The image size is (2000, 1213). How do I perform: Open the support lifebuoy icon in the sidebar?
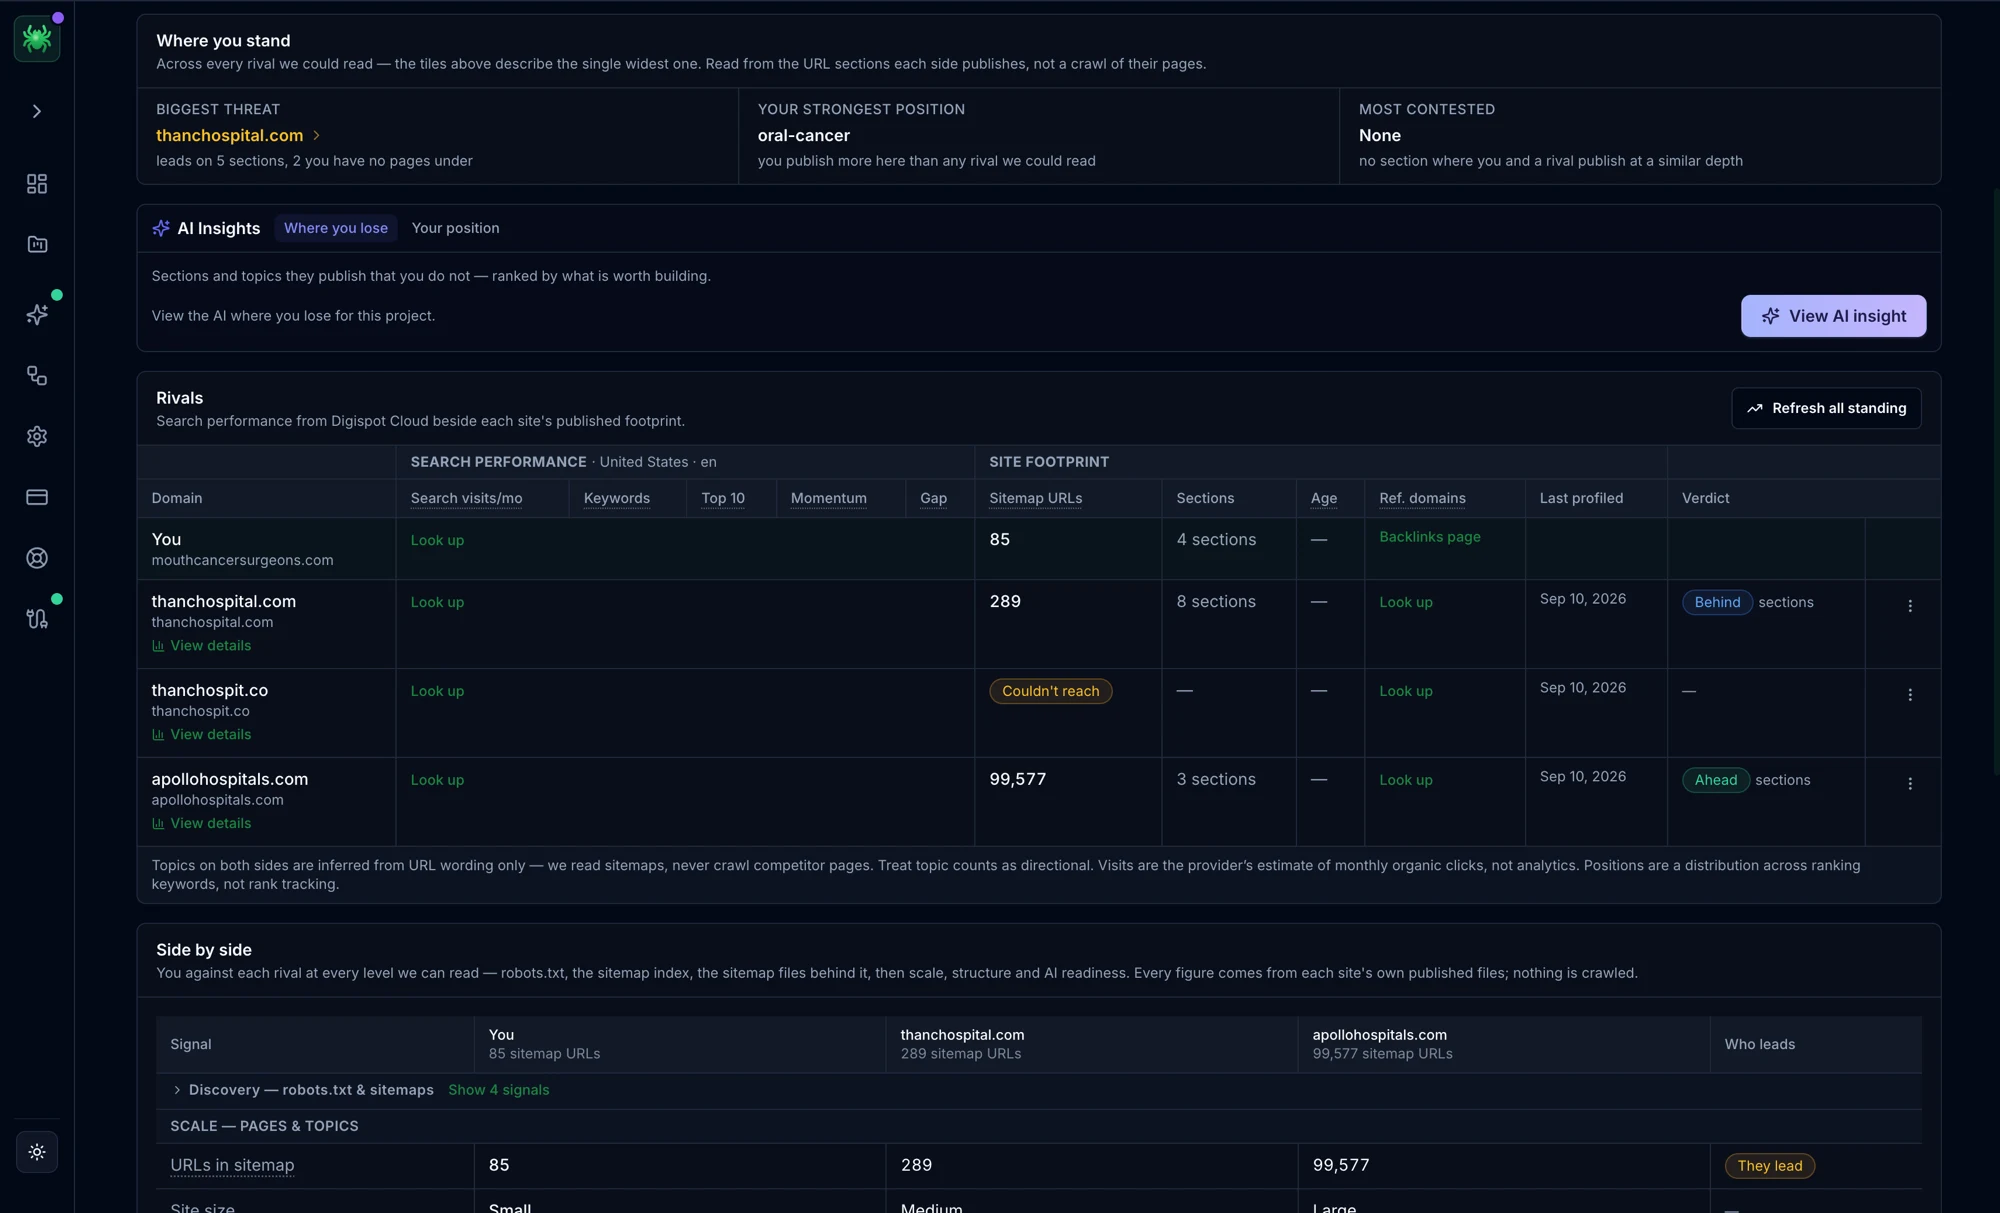pos(37,558)
